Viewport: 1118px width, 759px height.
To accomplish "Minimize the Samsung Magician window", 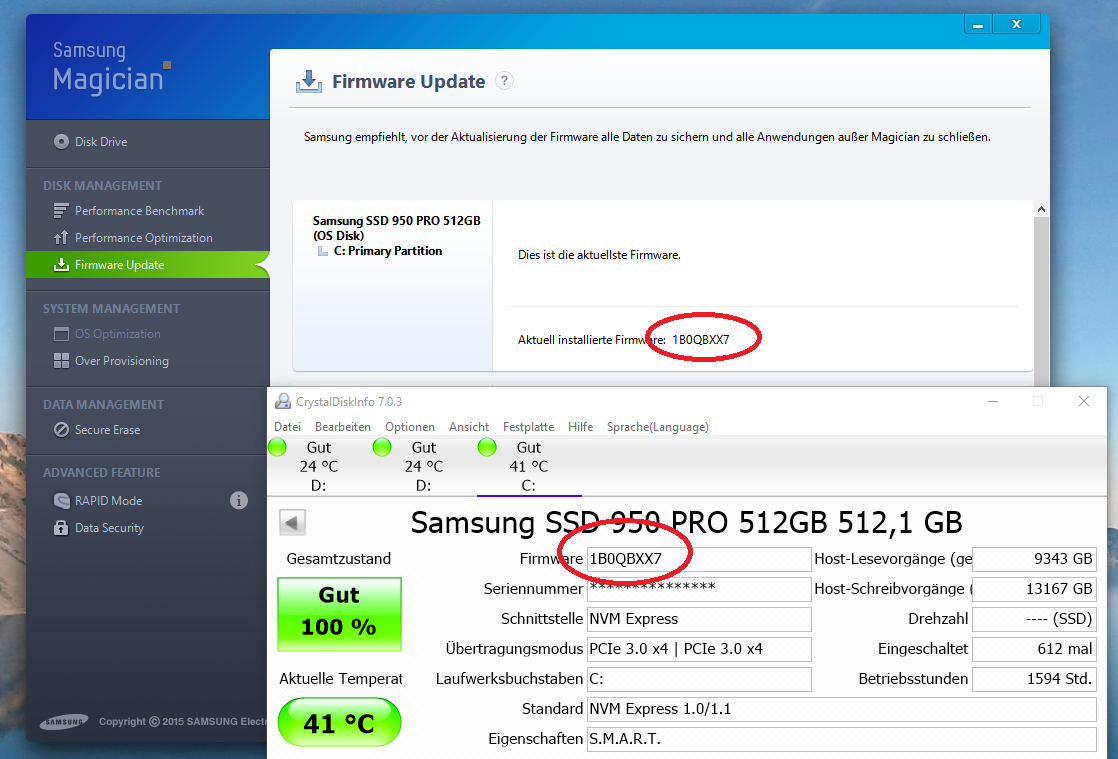I will click(x=978, y=24).
